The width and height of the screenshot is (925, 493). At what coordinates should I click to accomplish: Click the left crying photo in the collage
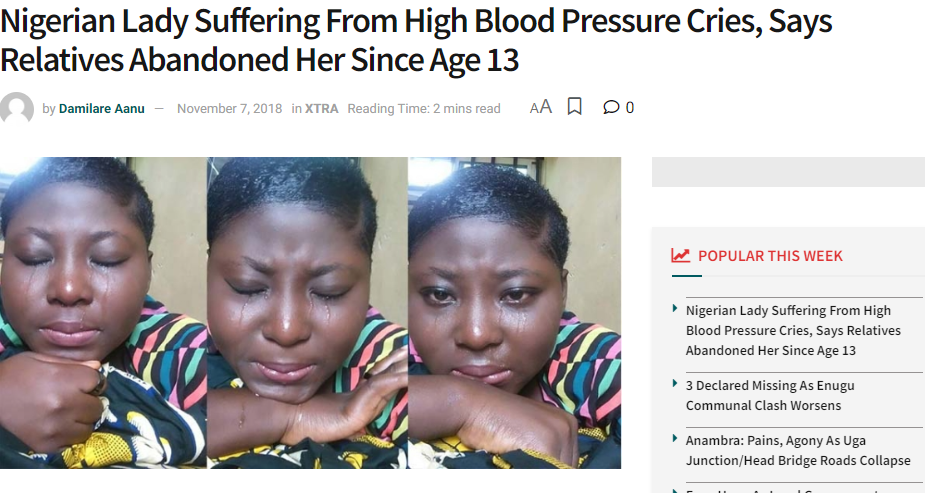(103, 312)
